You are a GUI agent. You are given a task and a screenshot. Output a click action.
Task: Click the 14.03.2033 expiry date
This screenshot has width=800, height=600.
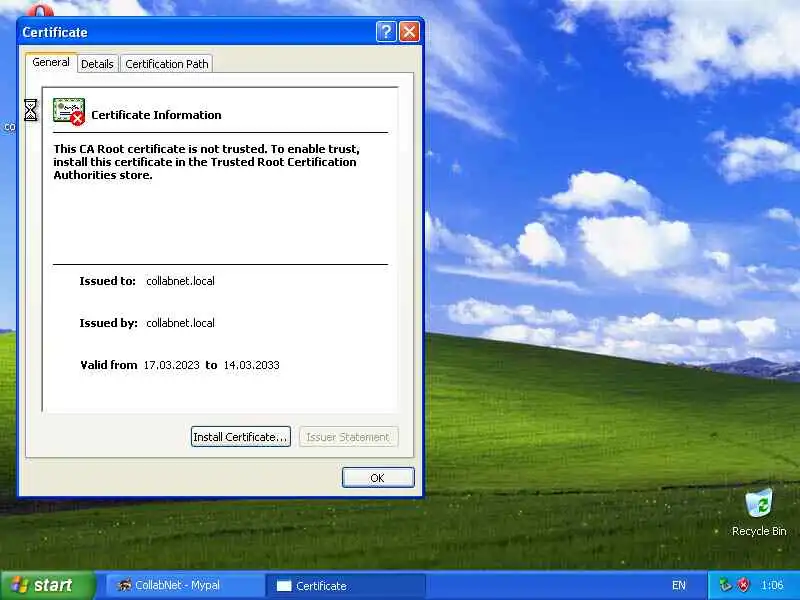click(x=252, y=365)
